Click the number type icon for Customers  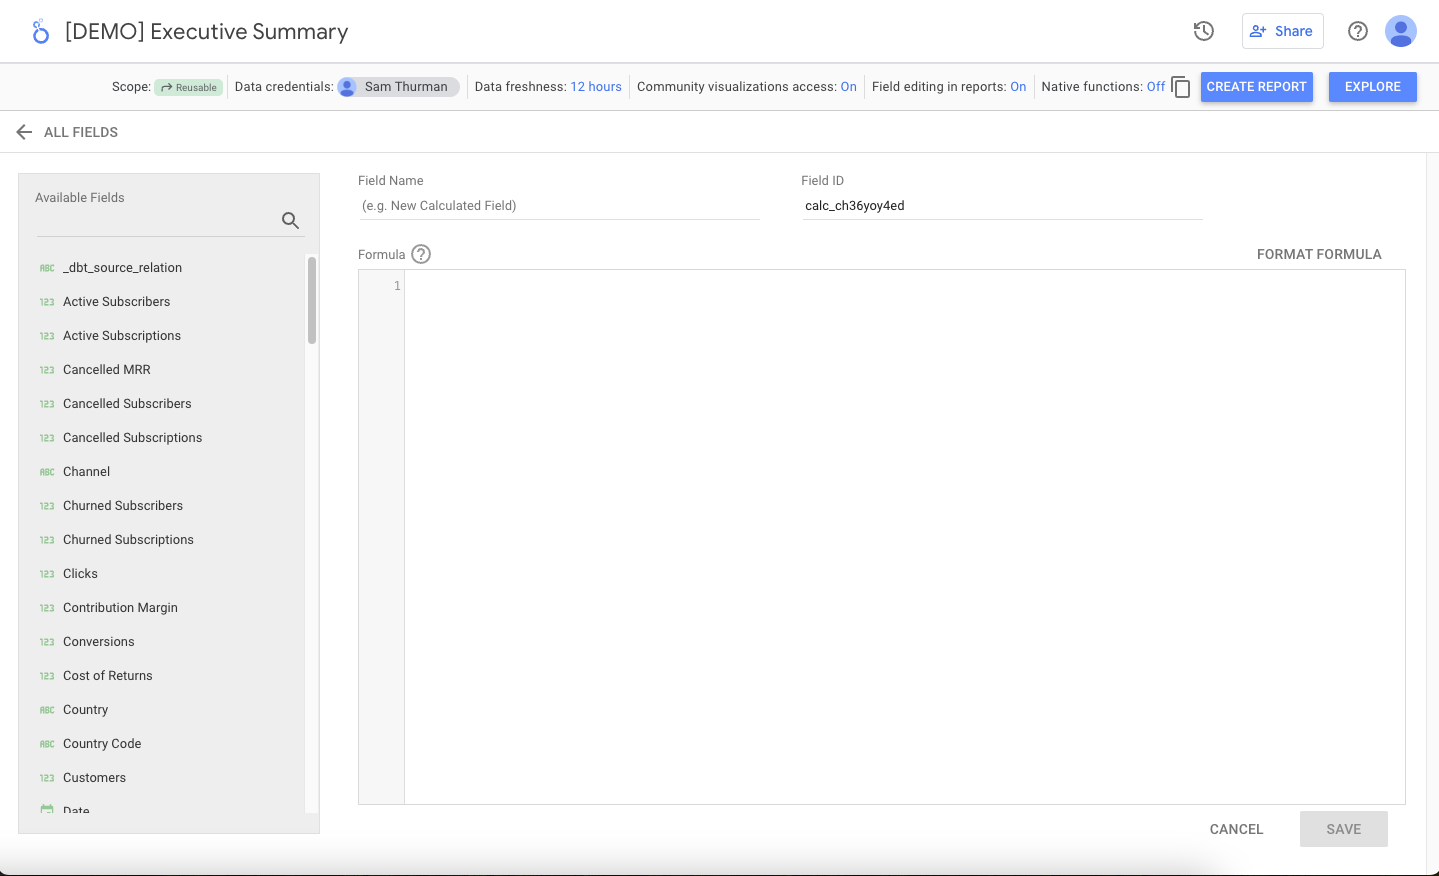(47, 778)
